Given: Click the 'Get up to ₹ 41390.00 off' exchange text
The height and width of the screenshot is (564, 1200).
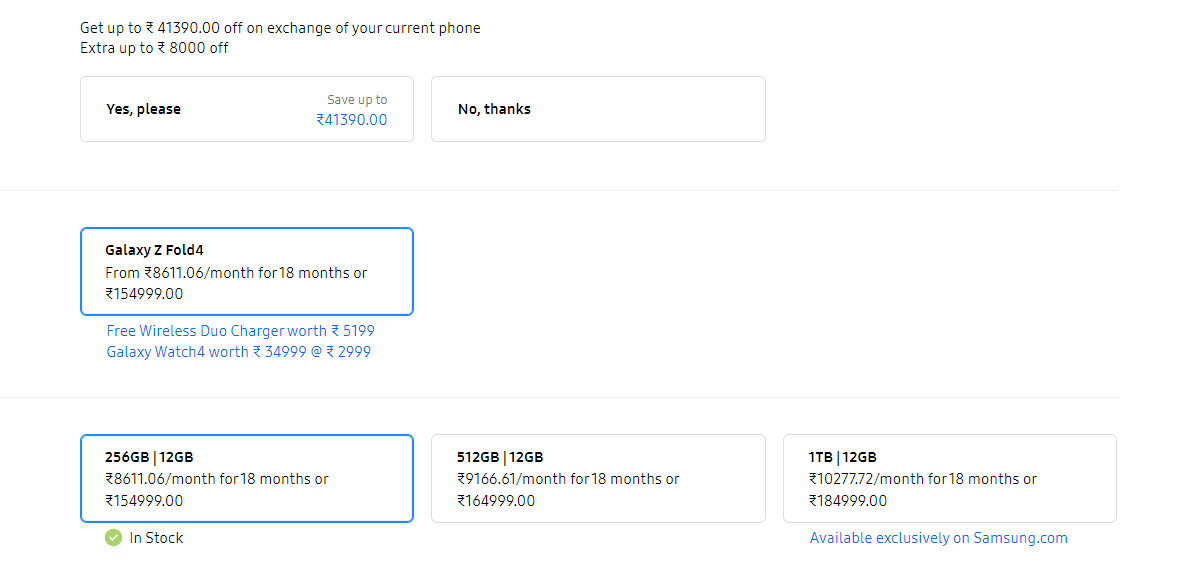Looking at the screenshot, I should 280,28.
